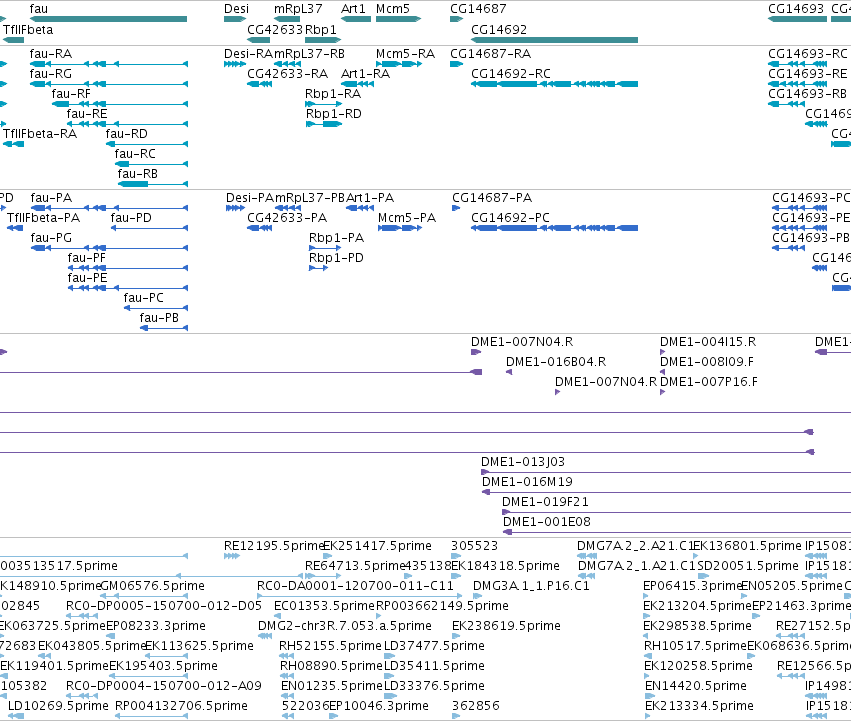This screenshot has width=851, height=721.
Task: Click the CG42633-PA protein label
Action: (287, 218)
